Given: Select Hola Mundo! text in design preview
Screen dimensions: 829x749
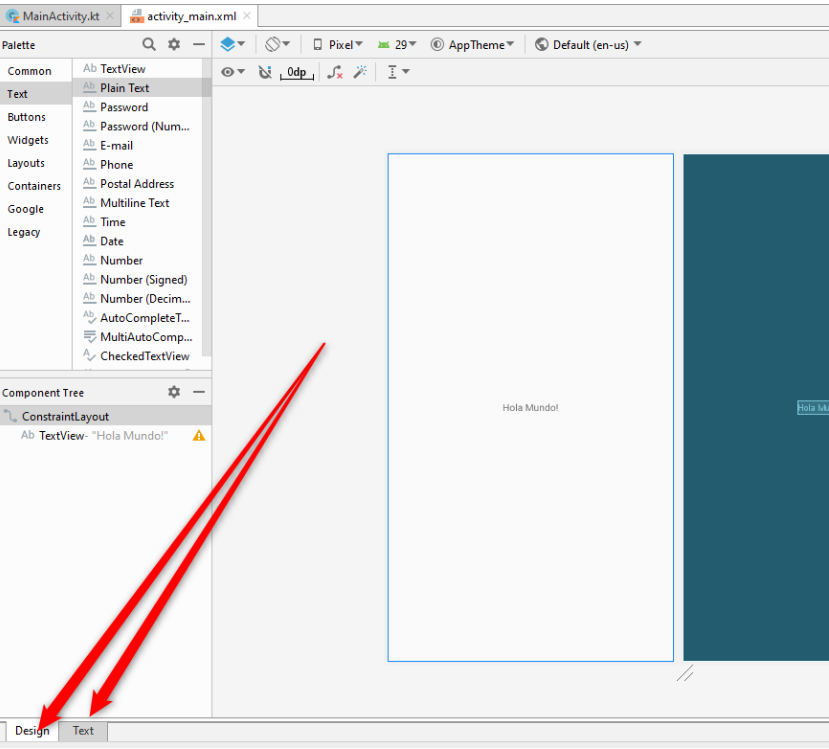Looking at the screenshot, I should click(x=530, y=408).
